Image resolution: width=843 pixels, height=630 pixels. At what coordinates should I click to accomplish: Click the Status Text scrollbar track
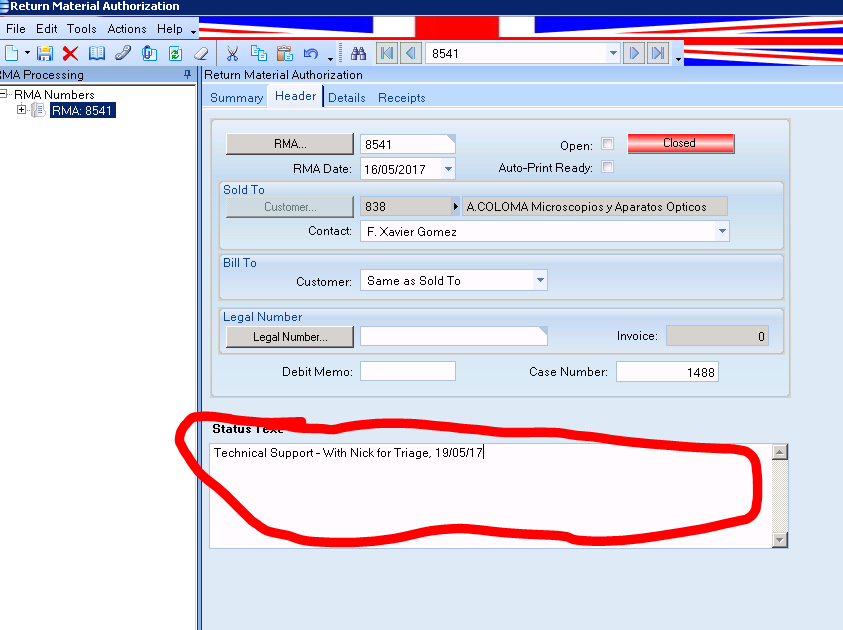coord(780,496)
